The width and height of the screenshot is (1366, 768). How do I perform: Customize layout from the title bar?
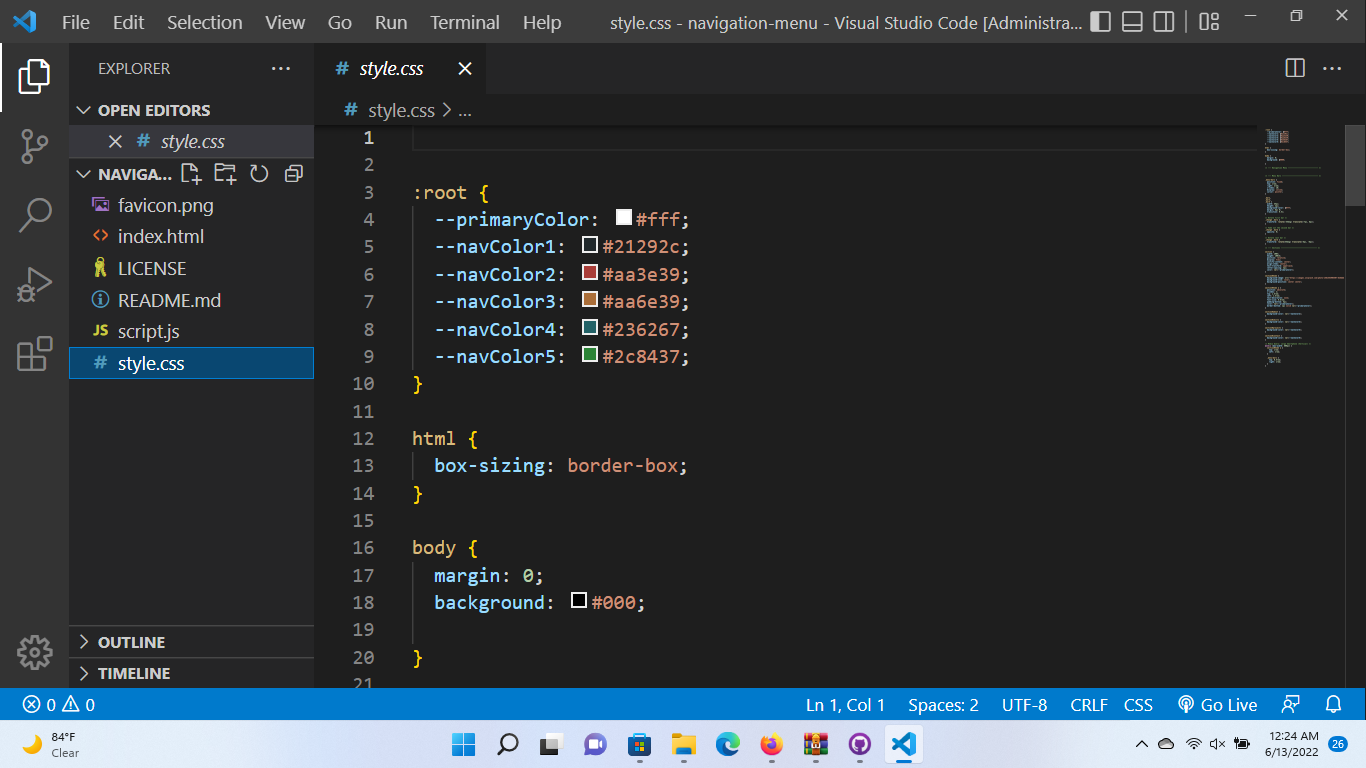(1209, 22)
